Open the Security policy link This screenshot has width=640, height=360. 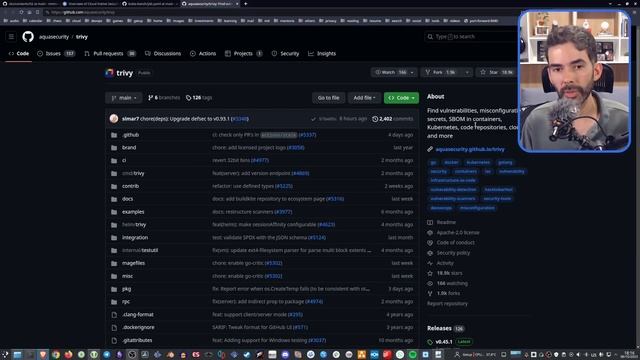click(x=453, y=253)
